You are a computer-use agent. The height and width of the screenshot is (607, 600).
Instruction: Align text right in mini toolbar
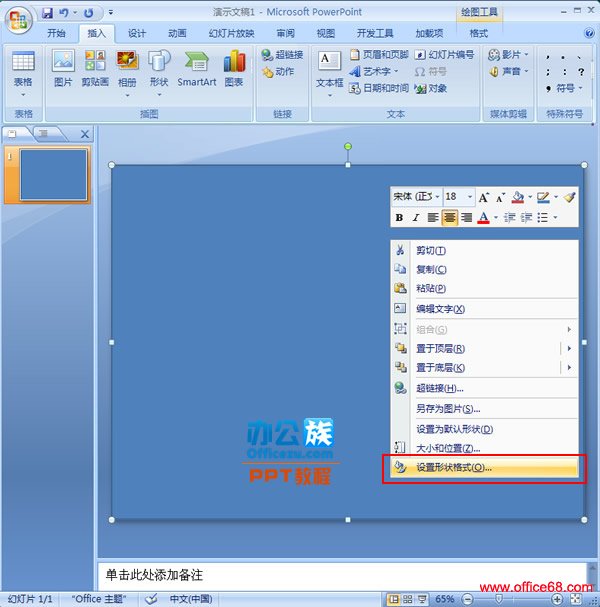(x=466, y=218)
